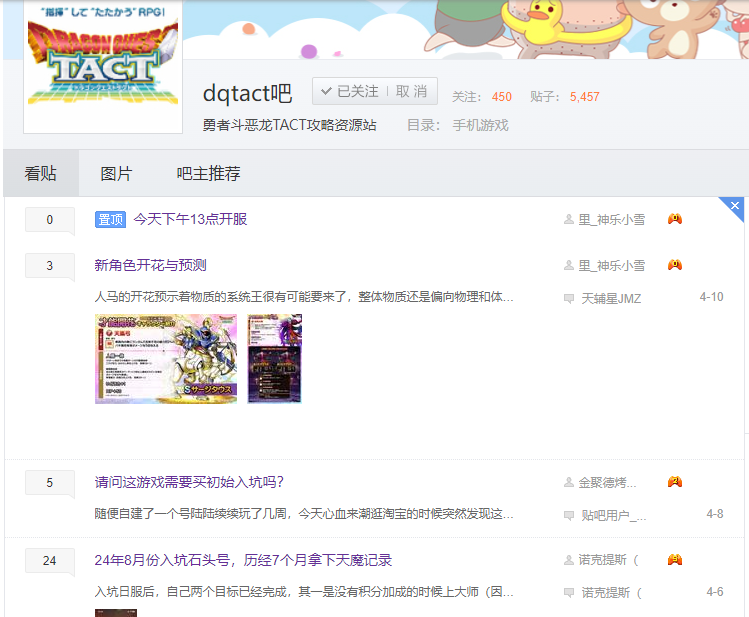Screen dimensions: 749x617
Task: Click the 已关注 followed button
Action: pyautogui.click(x=350, y=91)
